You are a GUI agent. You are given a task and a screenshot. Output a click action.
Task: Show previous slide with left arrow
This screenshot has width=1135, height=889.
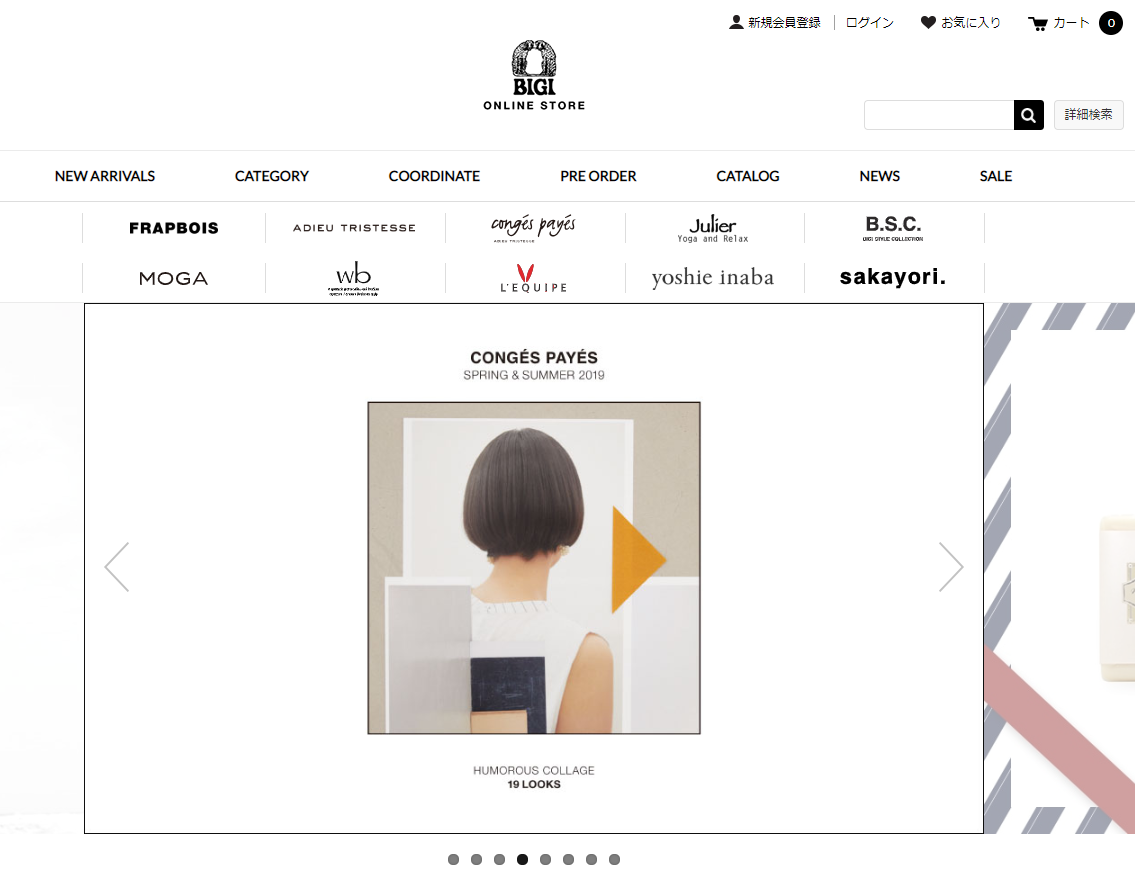tap(117, 567)
